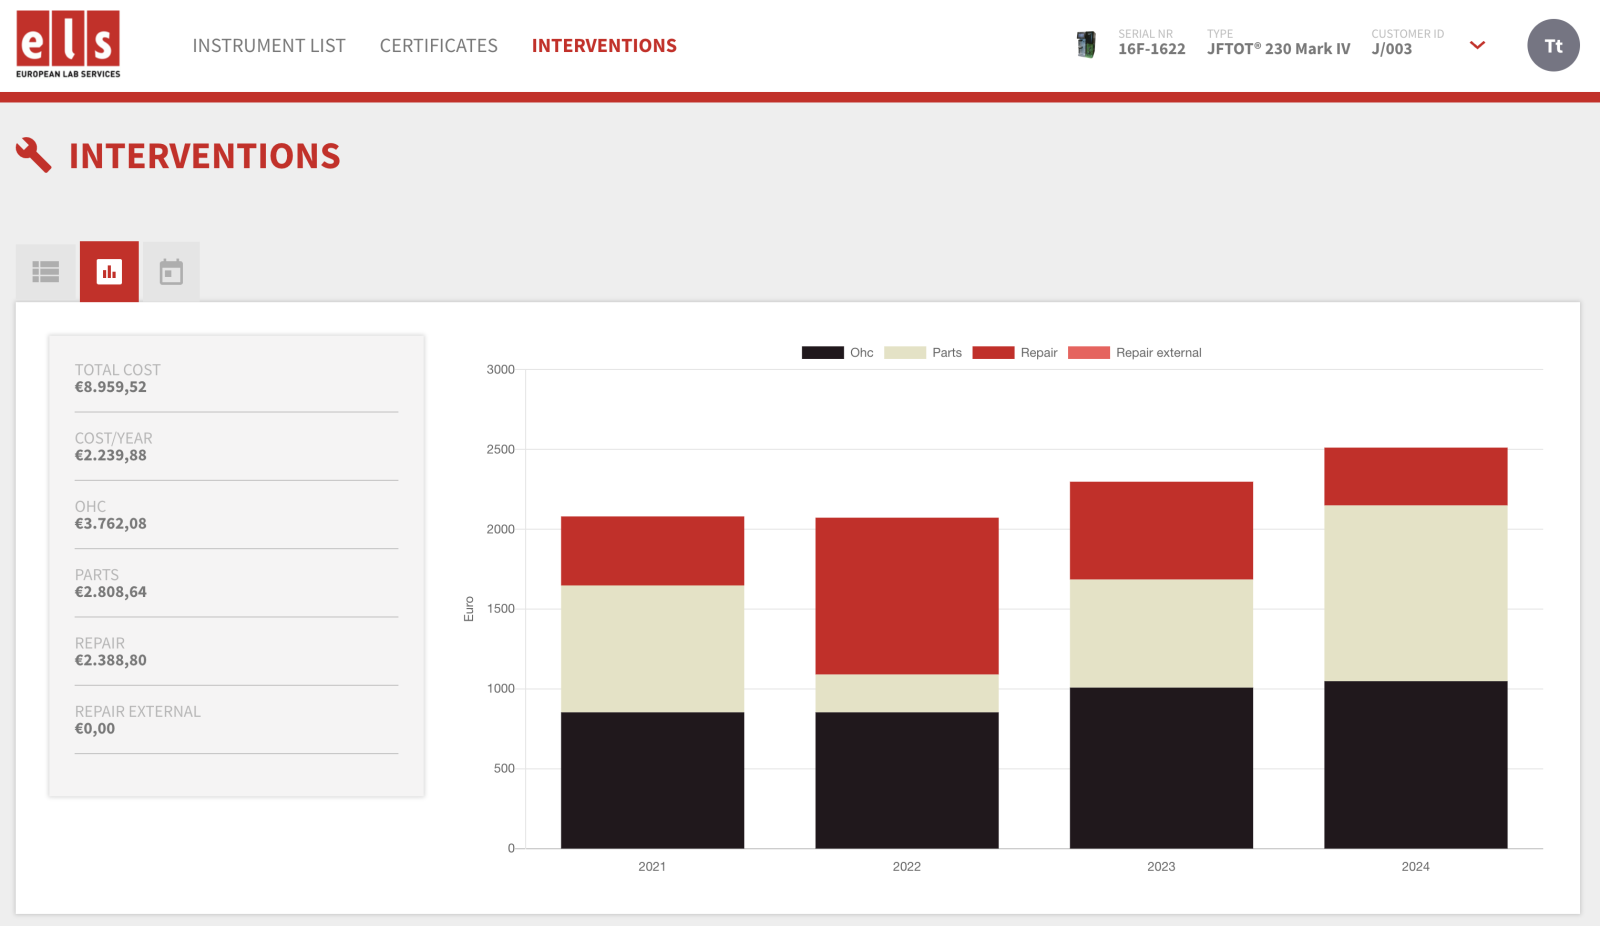1600x926 pixels.
Task: Go to the Certificates tab
Action: (438, 46)
